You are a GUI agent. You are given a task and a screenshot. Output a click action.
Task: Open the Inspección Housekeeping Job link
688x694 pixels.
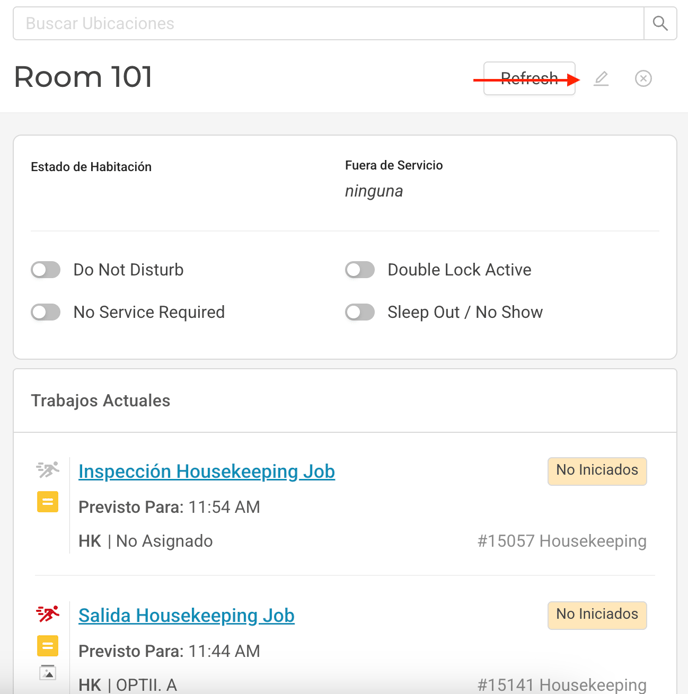coord(206,471)
